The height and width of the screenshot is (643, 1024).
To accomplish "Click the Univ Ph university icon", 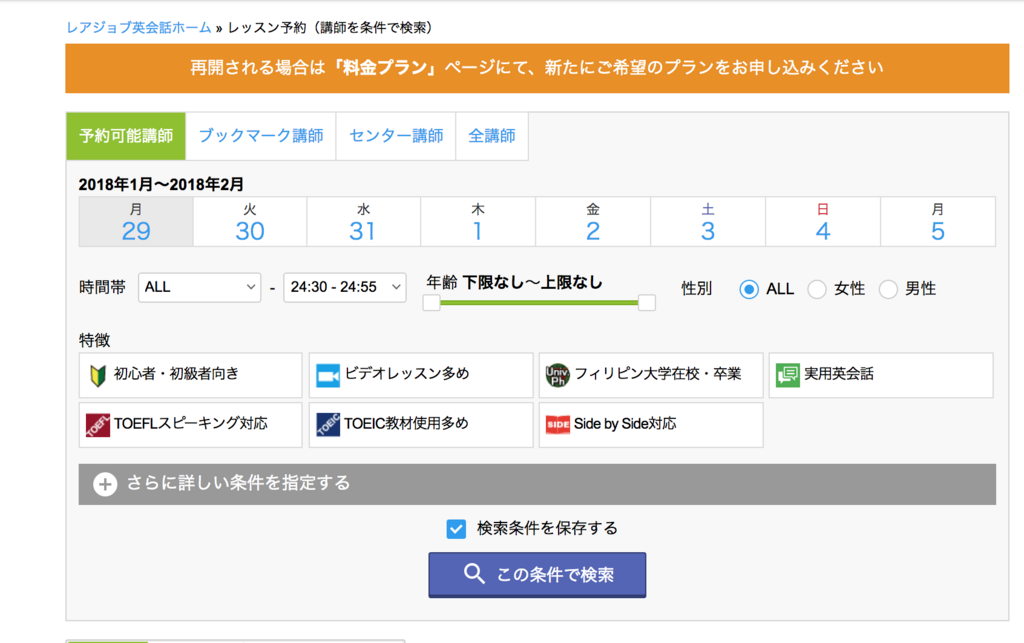I will pos(557,375).
